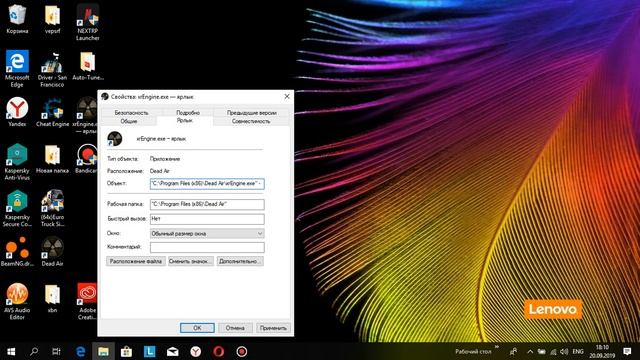Viewport: 640px width, 360px height.
Task: Click the Применить button
Action: (x=273, y=328)
